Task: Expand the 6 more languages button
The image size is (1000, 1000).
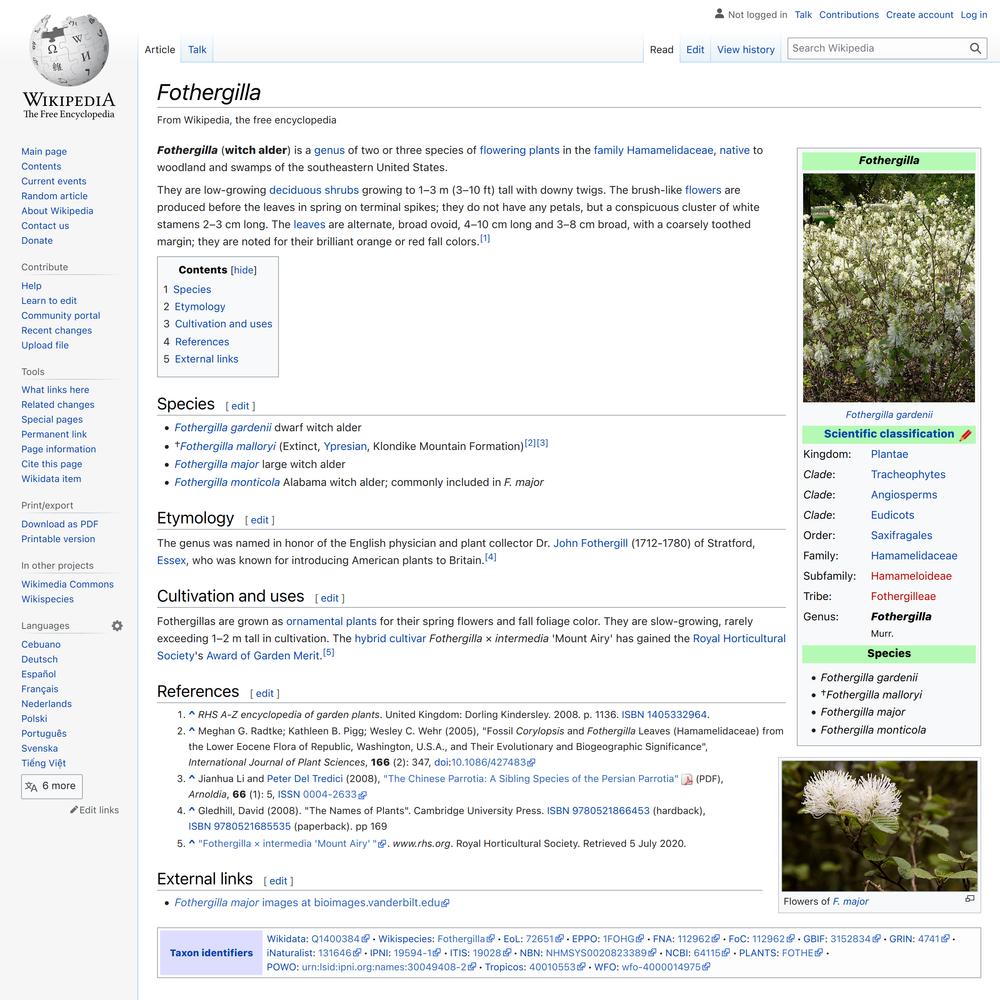Action: (52, 786)
